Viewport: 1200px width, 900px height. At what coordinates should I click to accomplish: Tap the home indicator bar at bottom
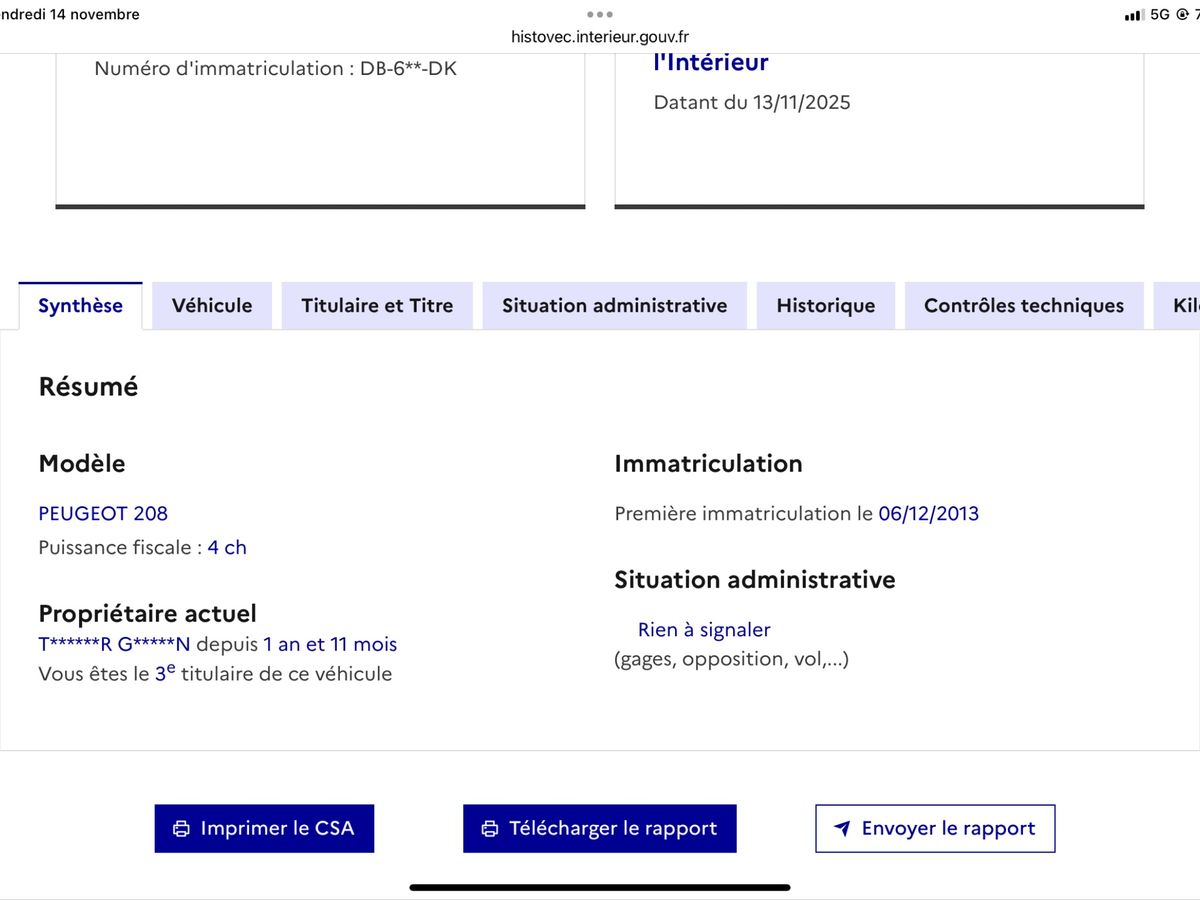[x=600, y=887]
